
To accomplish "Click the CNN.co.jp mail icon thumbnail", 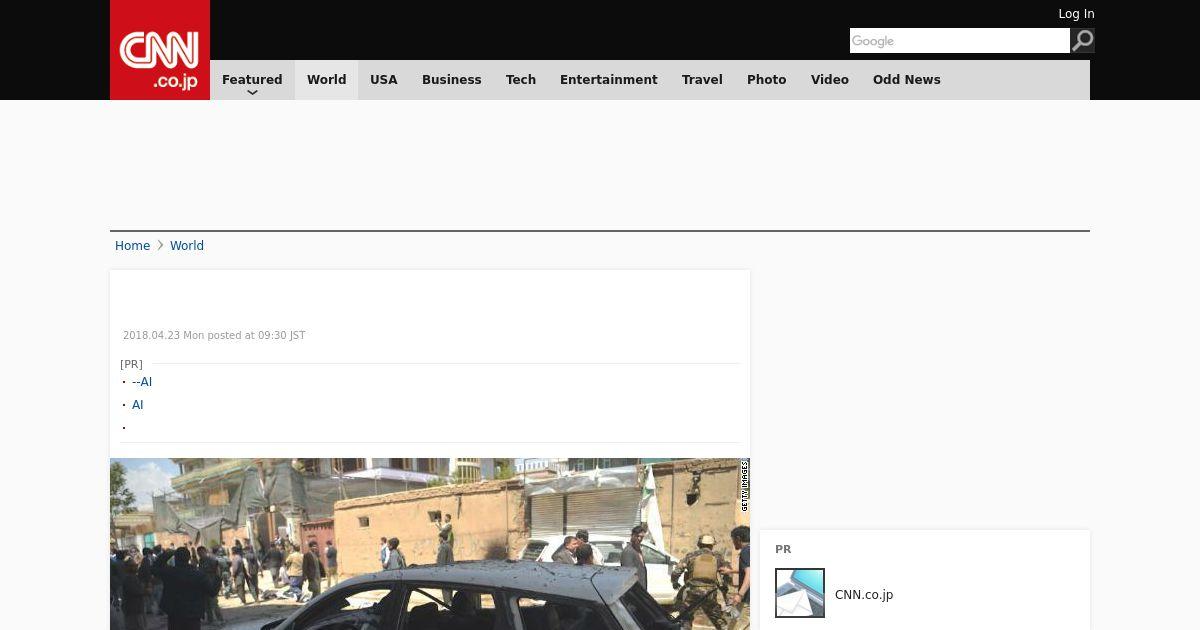I will [800, 593].
